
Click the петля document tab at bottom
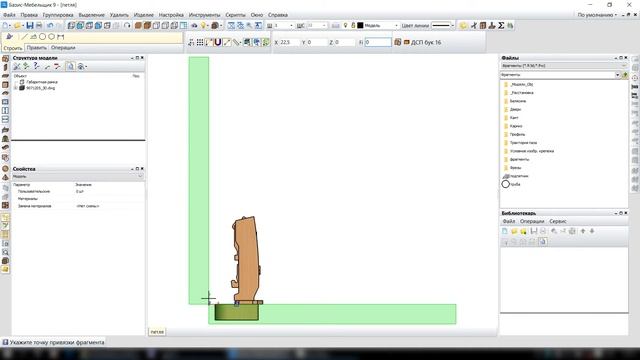coord(157,332)
